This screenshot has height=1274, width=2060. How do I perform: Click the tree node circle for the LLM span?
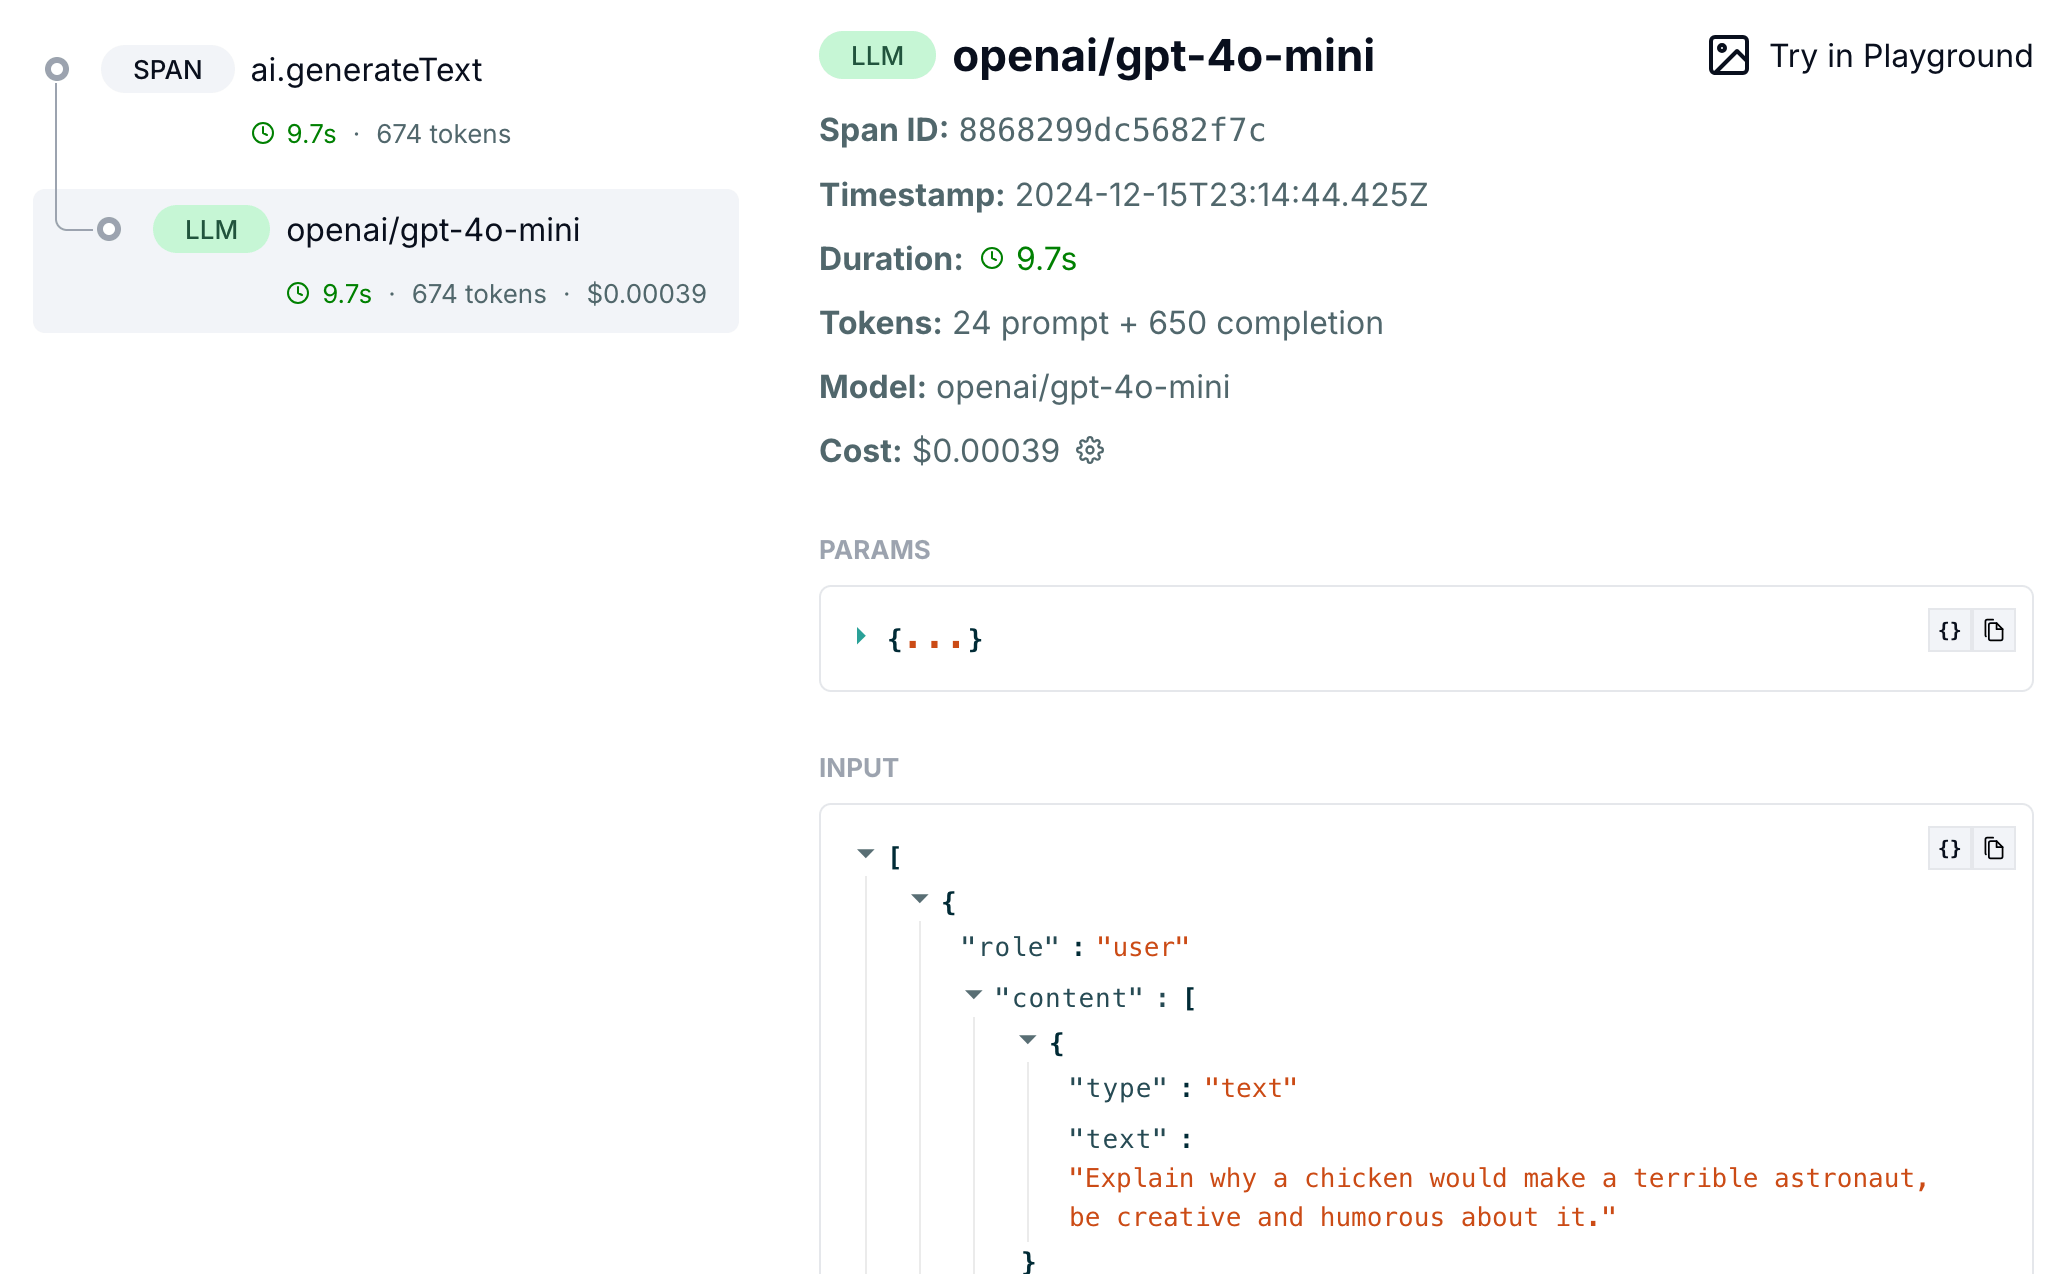click(x=109, y=229)
